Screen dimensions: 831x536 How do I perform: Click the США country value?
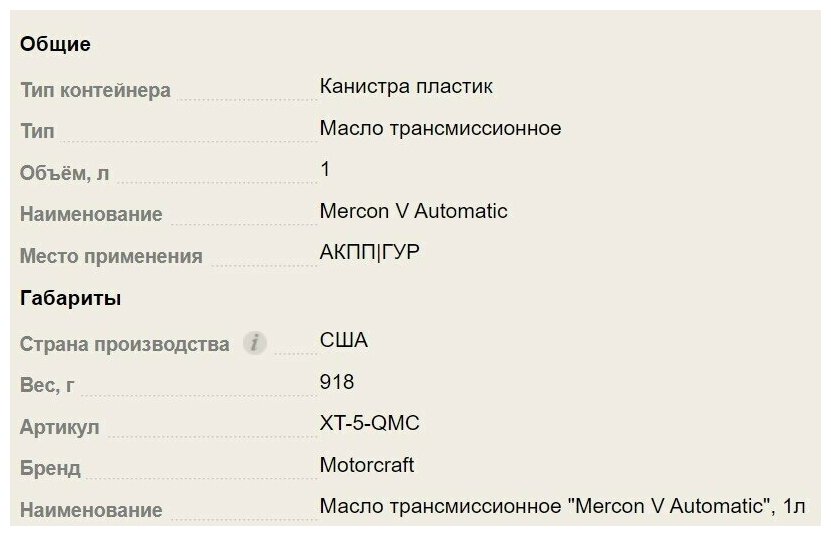[343, 340]
